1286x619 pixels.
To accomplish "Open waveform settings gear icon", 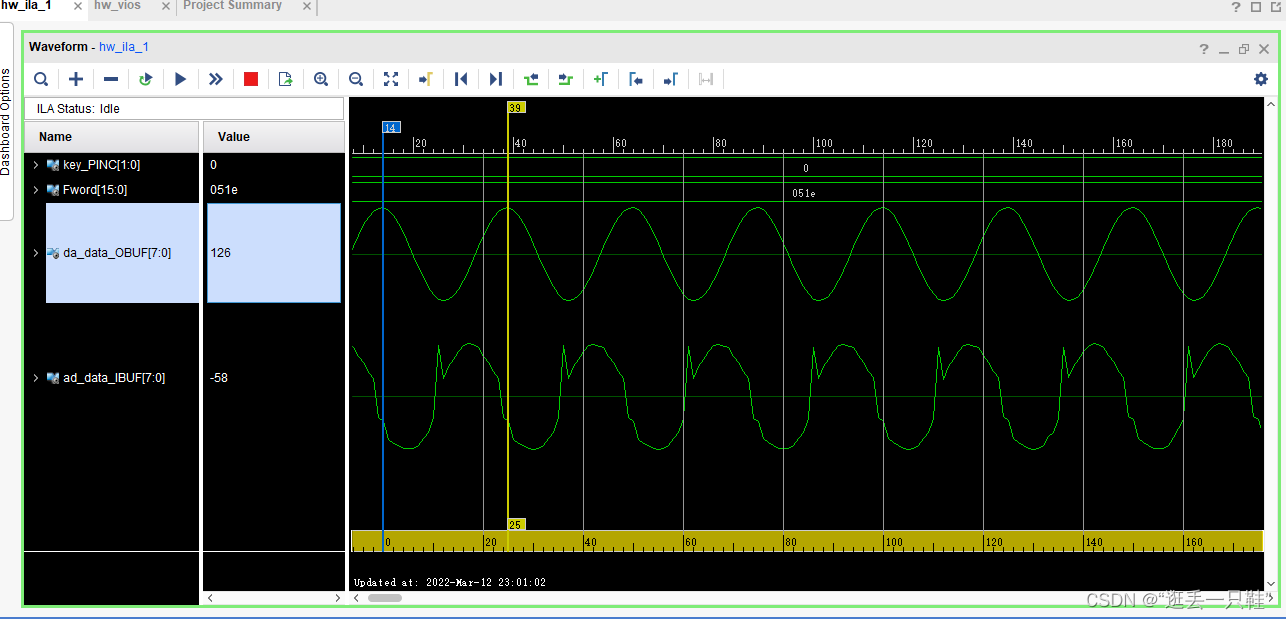I will click(1261, 79).
